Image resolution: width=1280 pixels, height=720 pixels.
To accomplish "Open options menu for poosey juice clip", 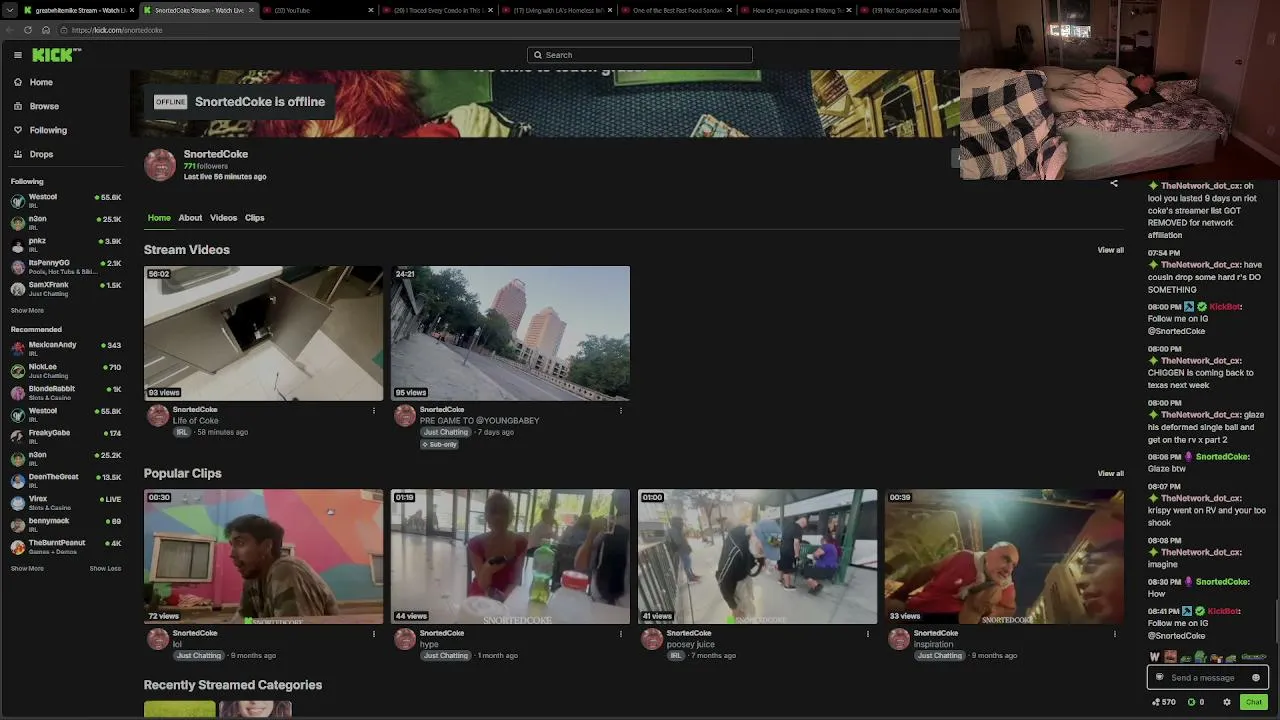I will [868, 633].
